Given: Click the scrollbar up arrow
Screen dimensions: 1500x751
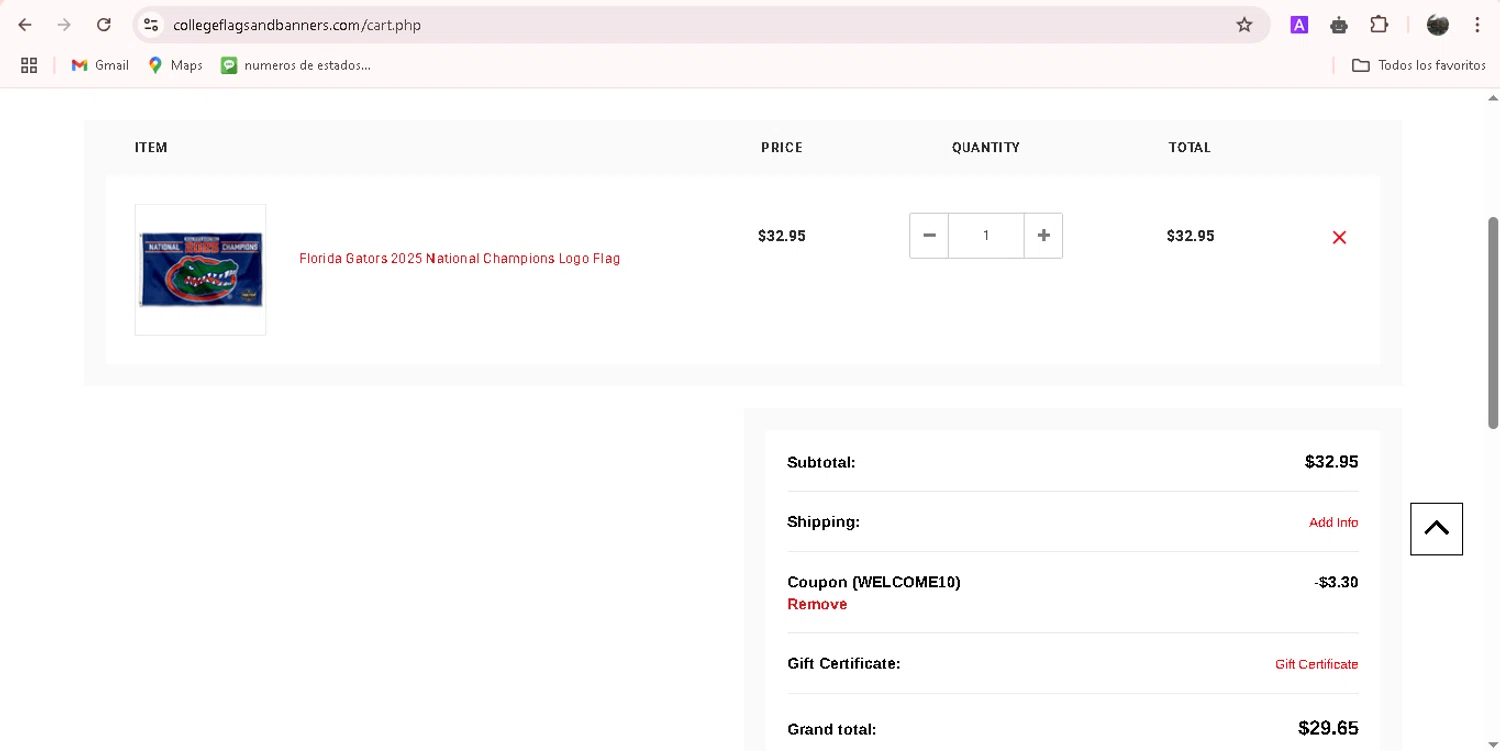Looking at the screenshot, I should (x=1493, y=98).
